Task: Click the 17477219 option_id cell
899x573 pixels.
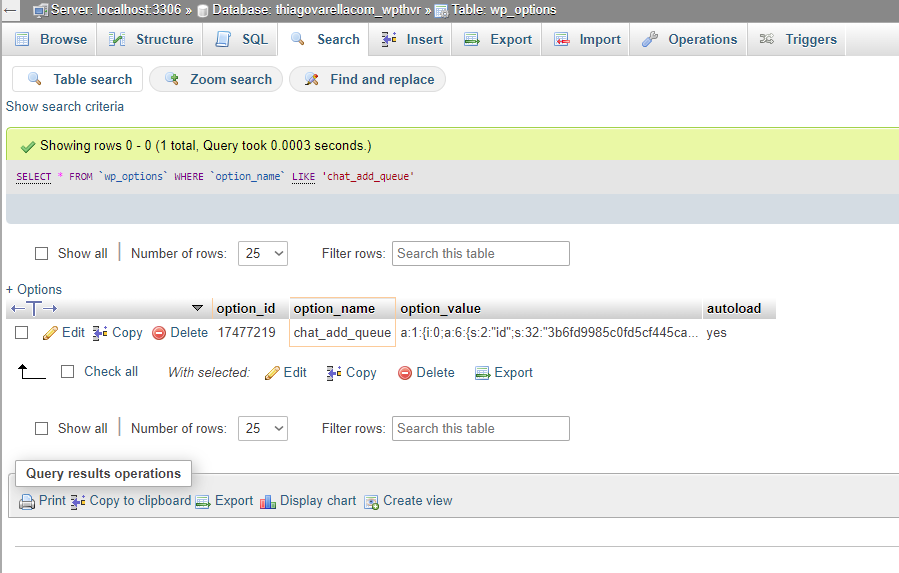Action: click(x=247, y=333)
